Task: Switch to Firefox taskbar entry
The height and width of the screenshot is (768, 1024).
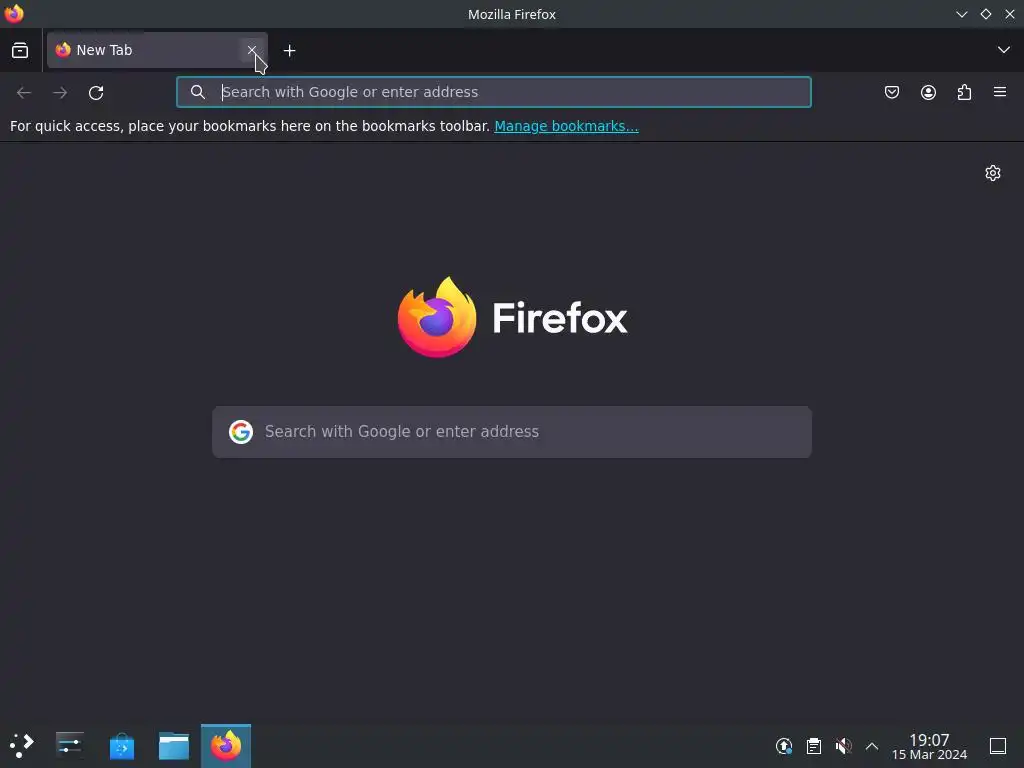Action: [x=226, y=746]
